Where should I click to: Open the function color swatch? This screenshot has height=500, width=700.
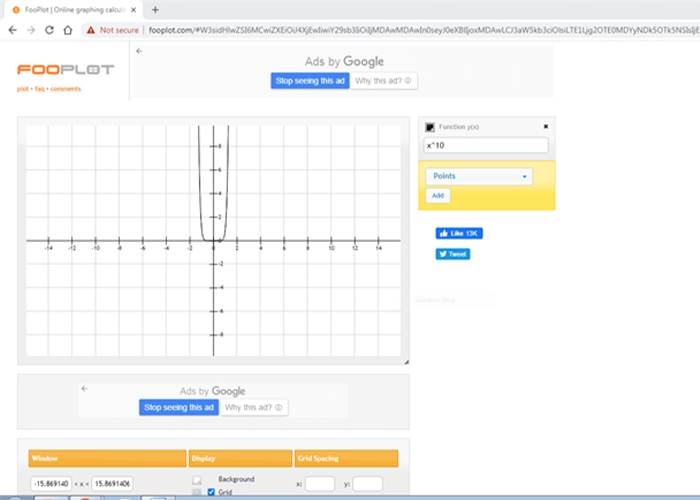point(429,127)
